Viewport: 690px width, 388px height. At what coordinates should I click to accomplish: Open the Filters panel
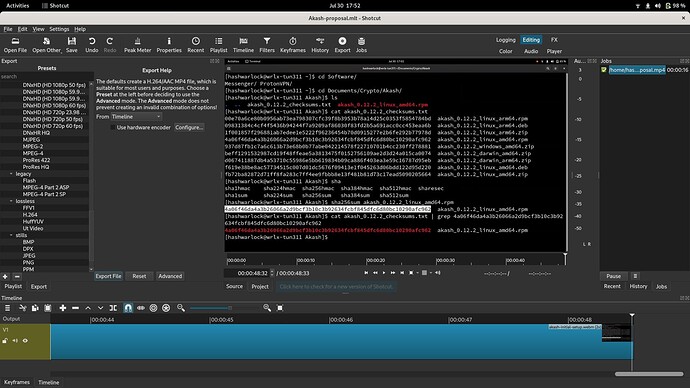click(x=267, y=45)
